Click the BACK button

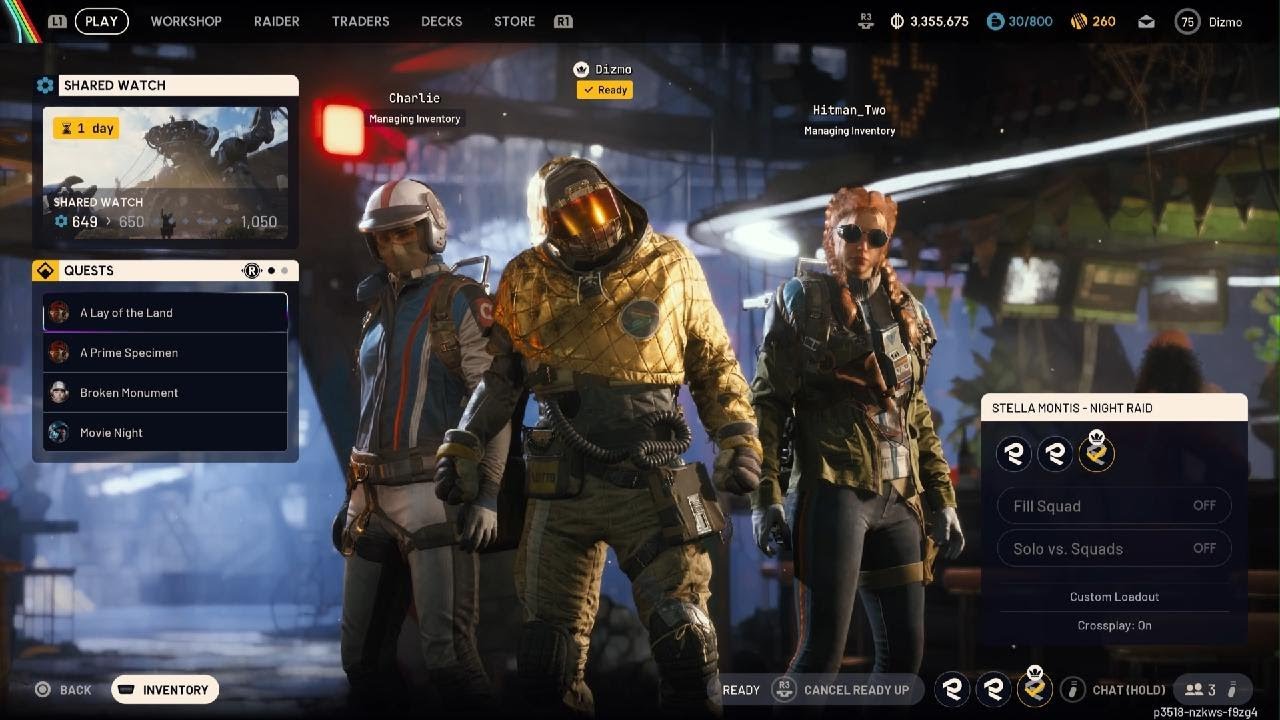(x=64, y=690)
